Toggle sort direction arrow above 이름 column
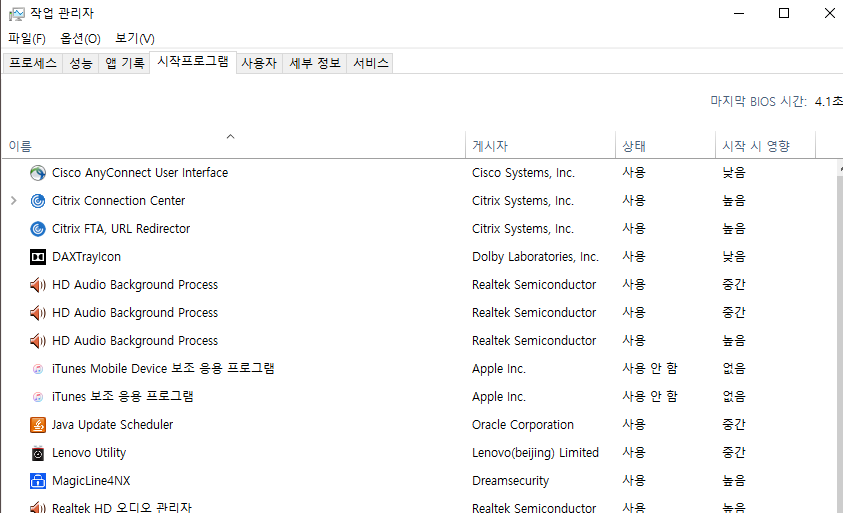843x513 pixels. click(x=230, y=137)
